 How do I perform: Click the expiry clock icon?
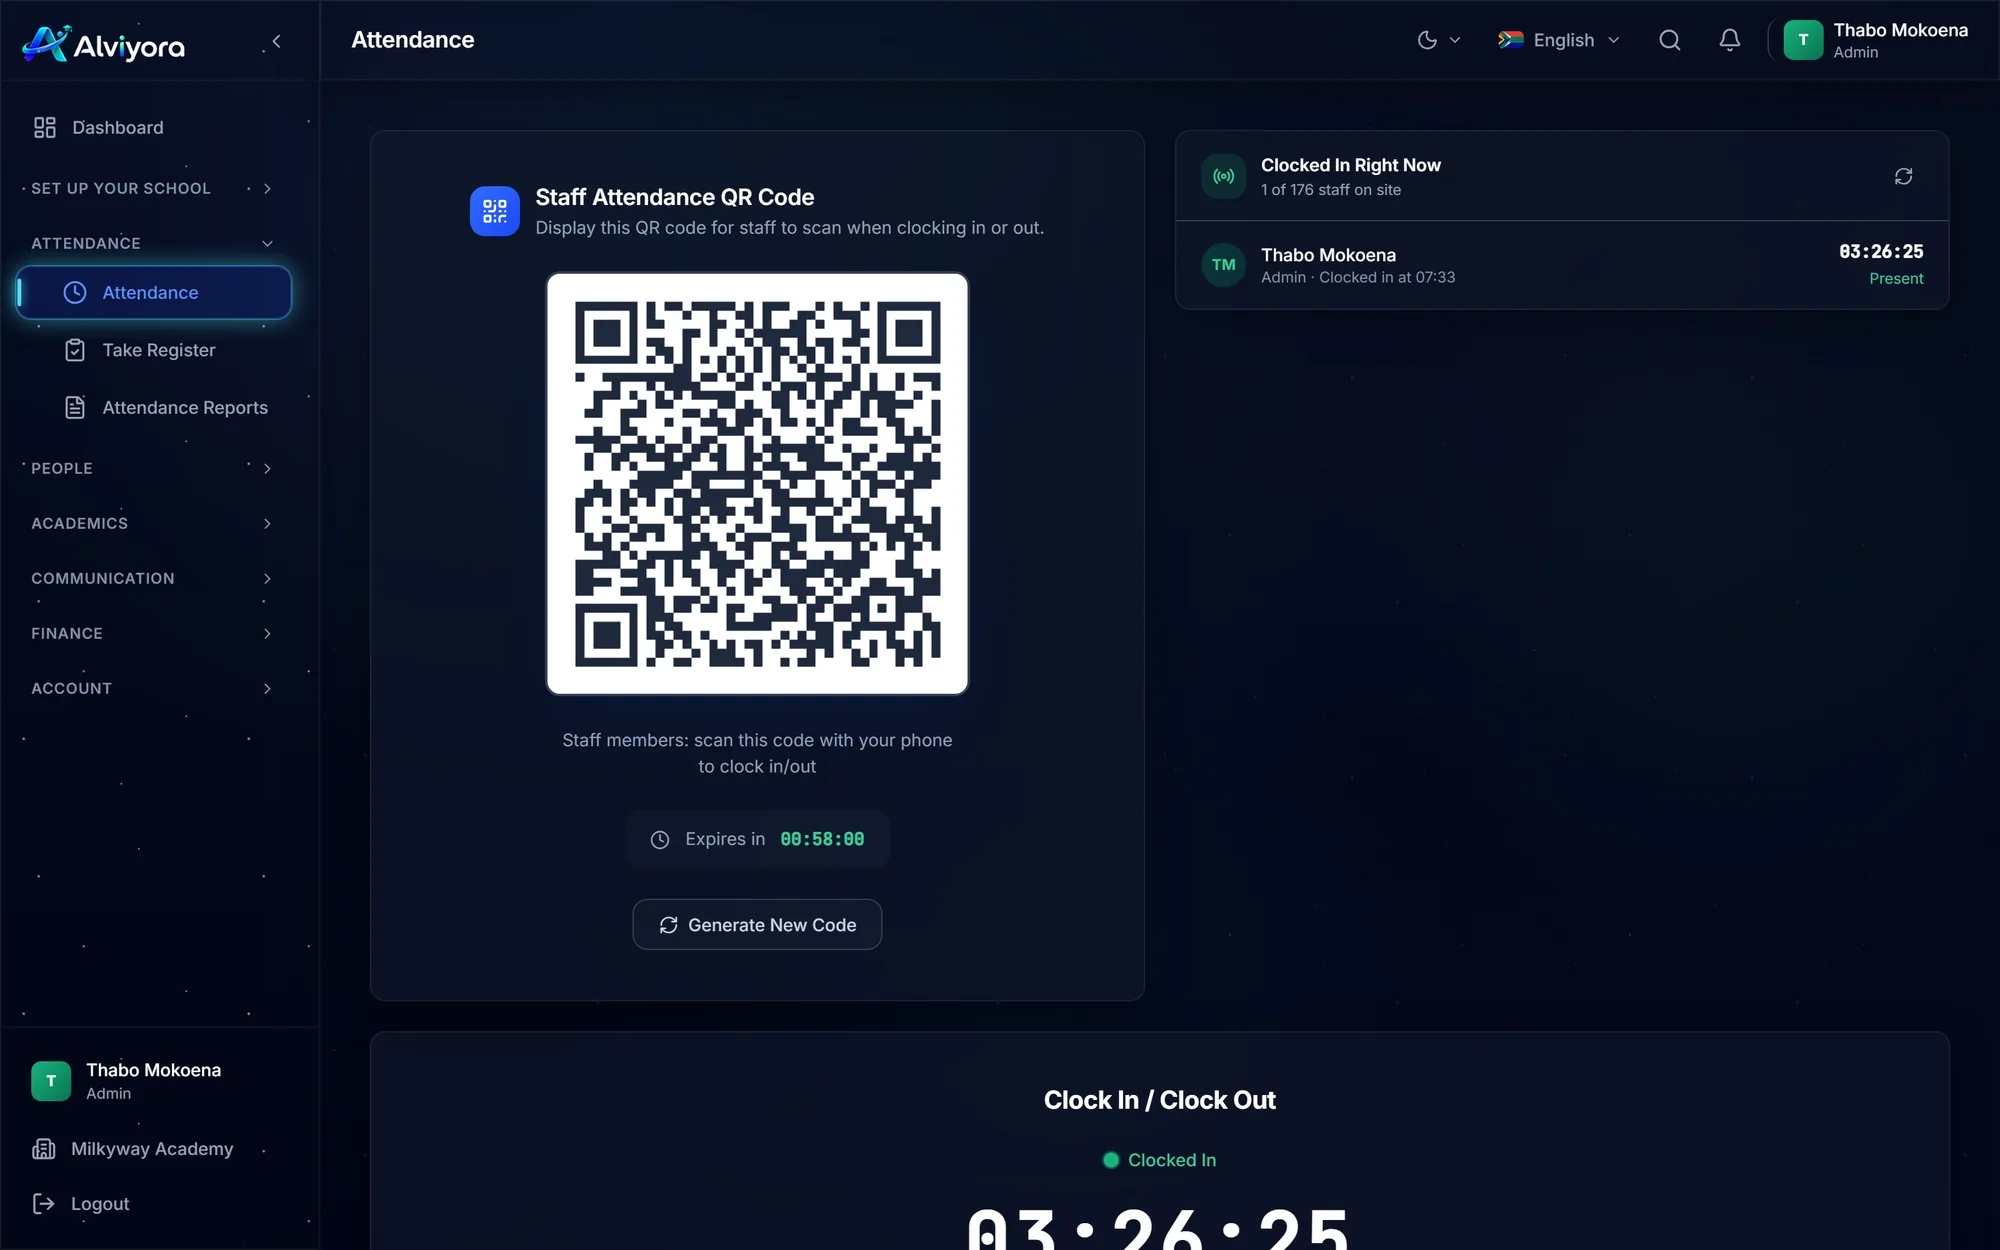[x=660, y=840]
